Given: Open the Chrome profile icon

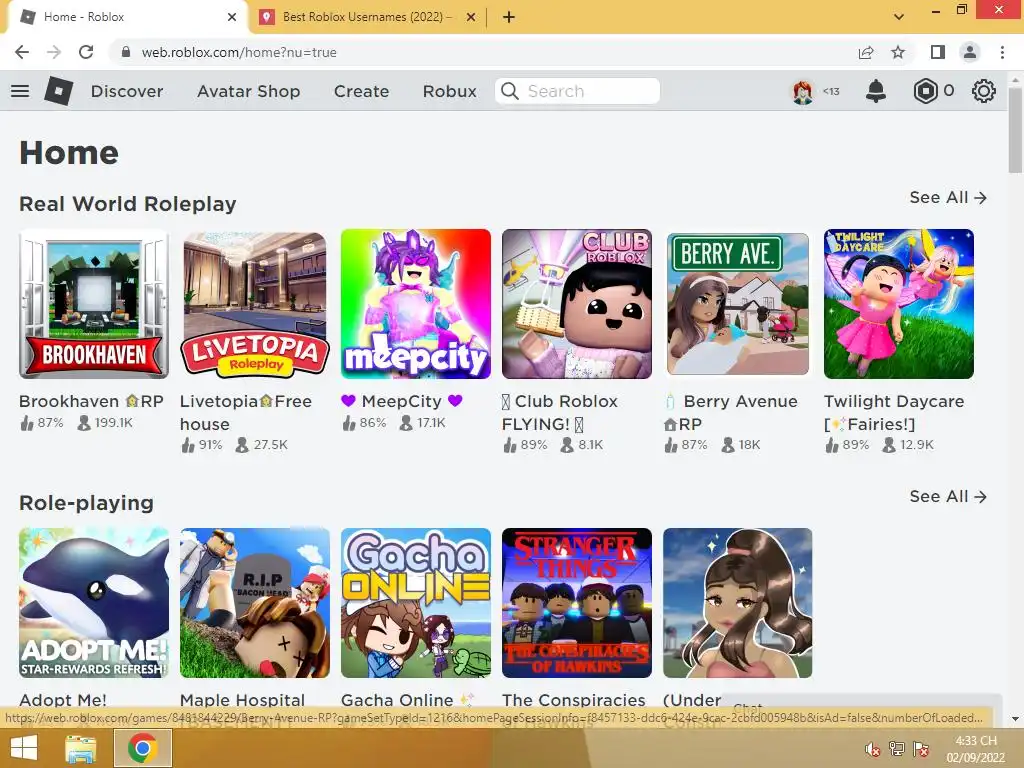Looking at the screenshot, I should tap(970, 52).
